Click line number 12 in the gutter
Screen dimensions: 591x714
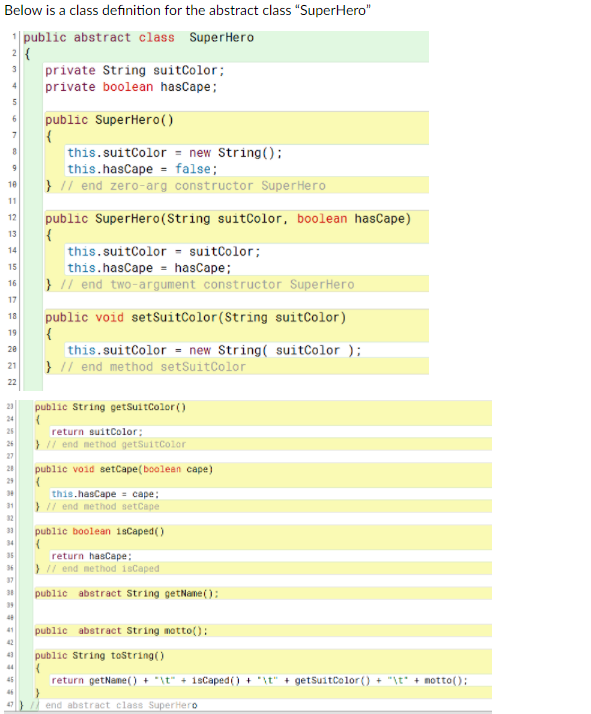[x=12, y=218]
